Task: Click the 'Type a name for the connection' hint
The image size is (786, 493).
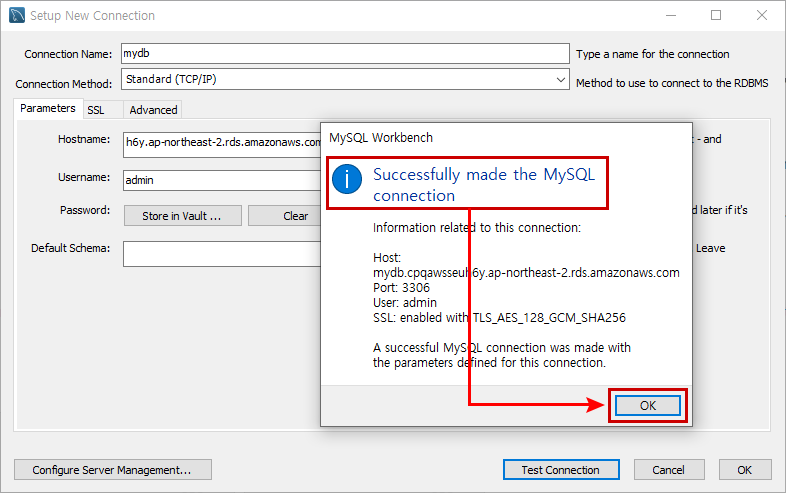Action: [653, 54]
